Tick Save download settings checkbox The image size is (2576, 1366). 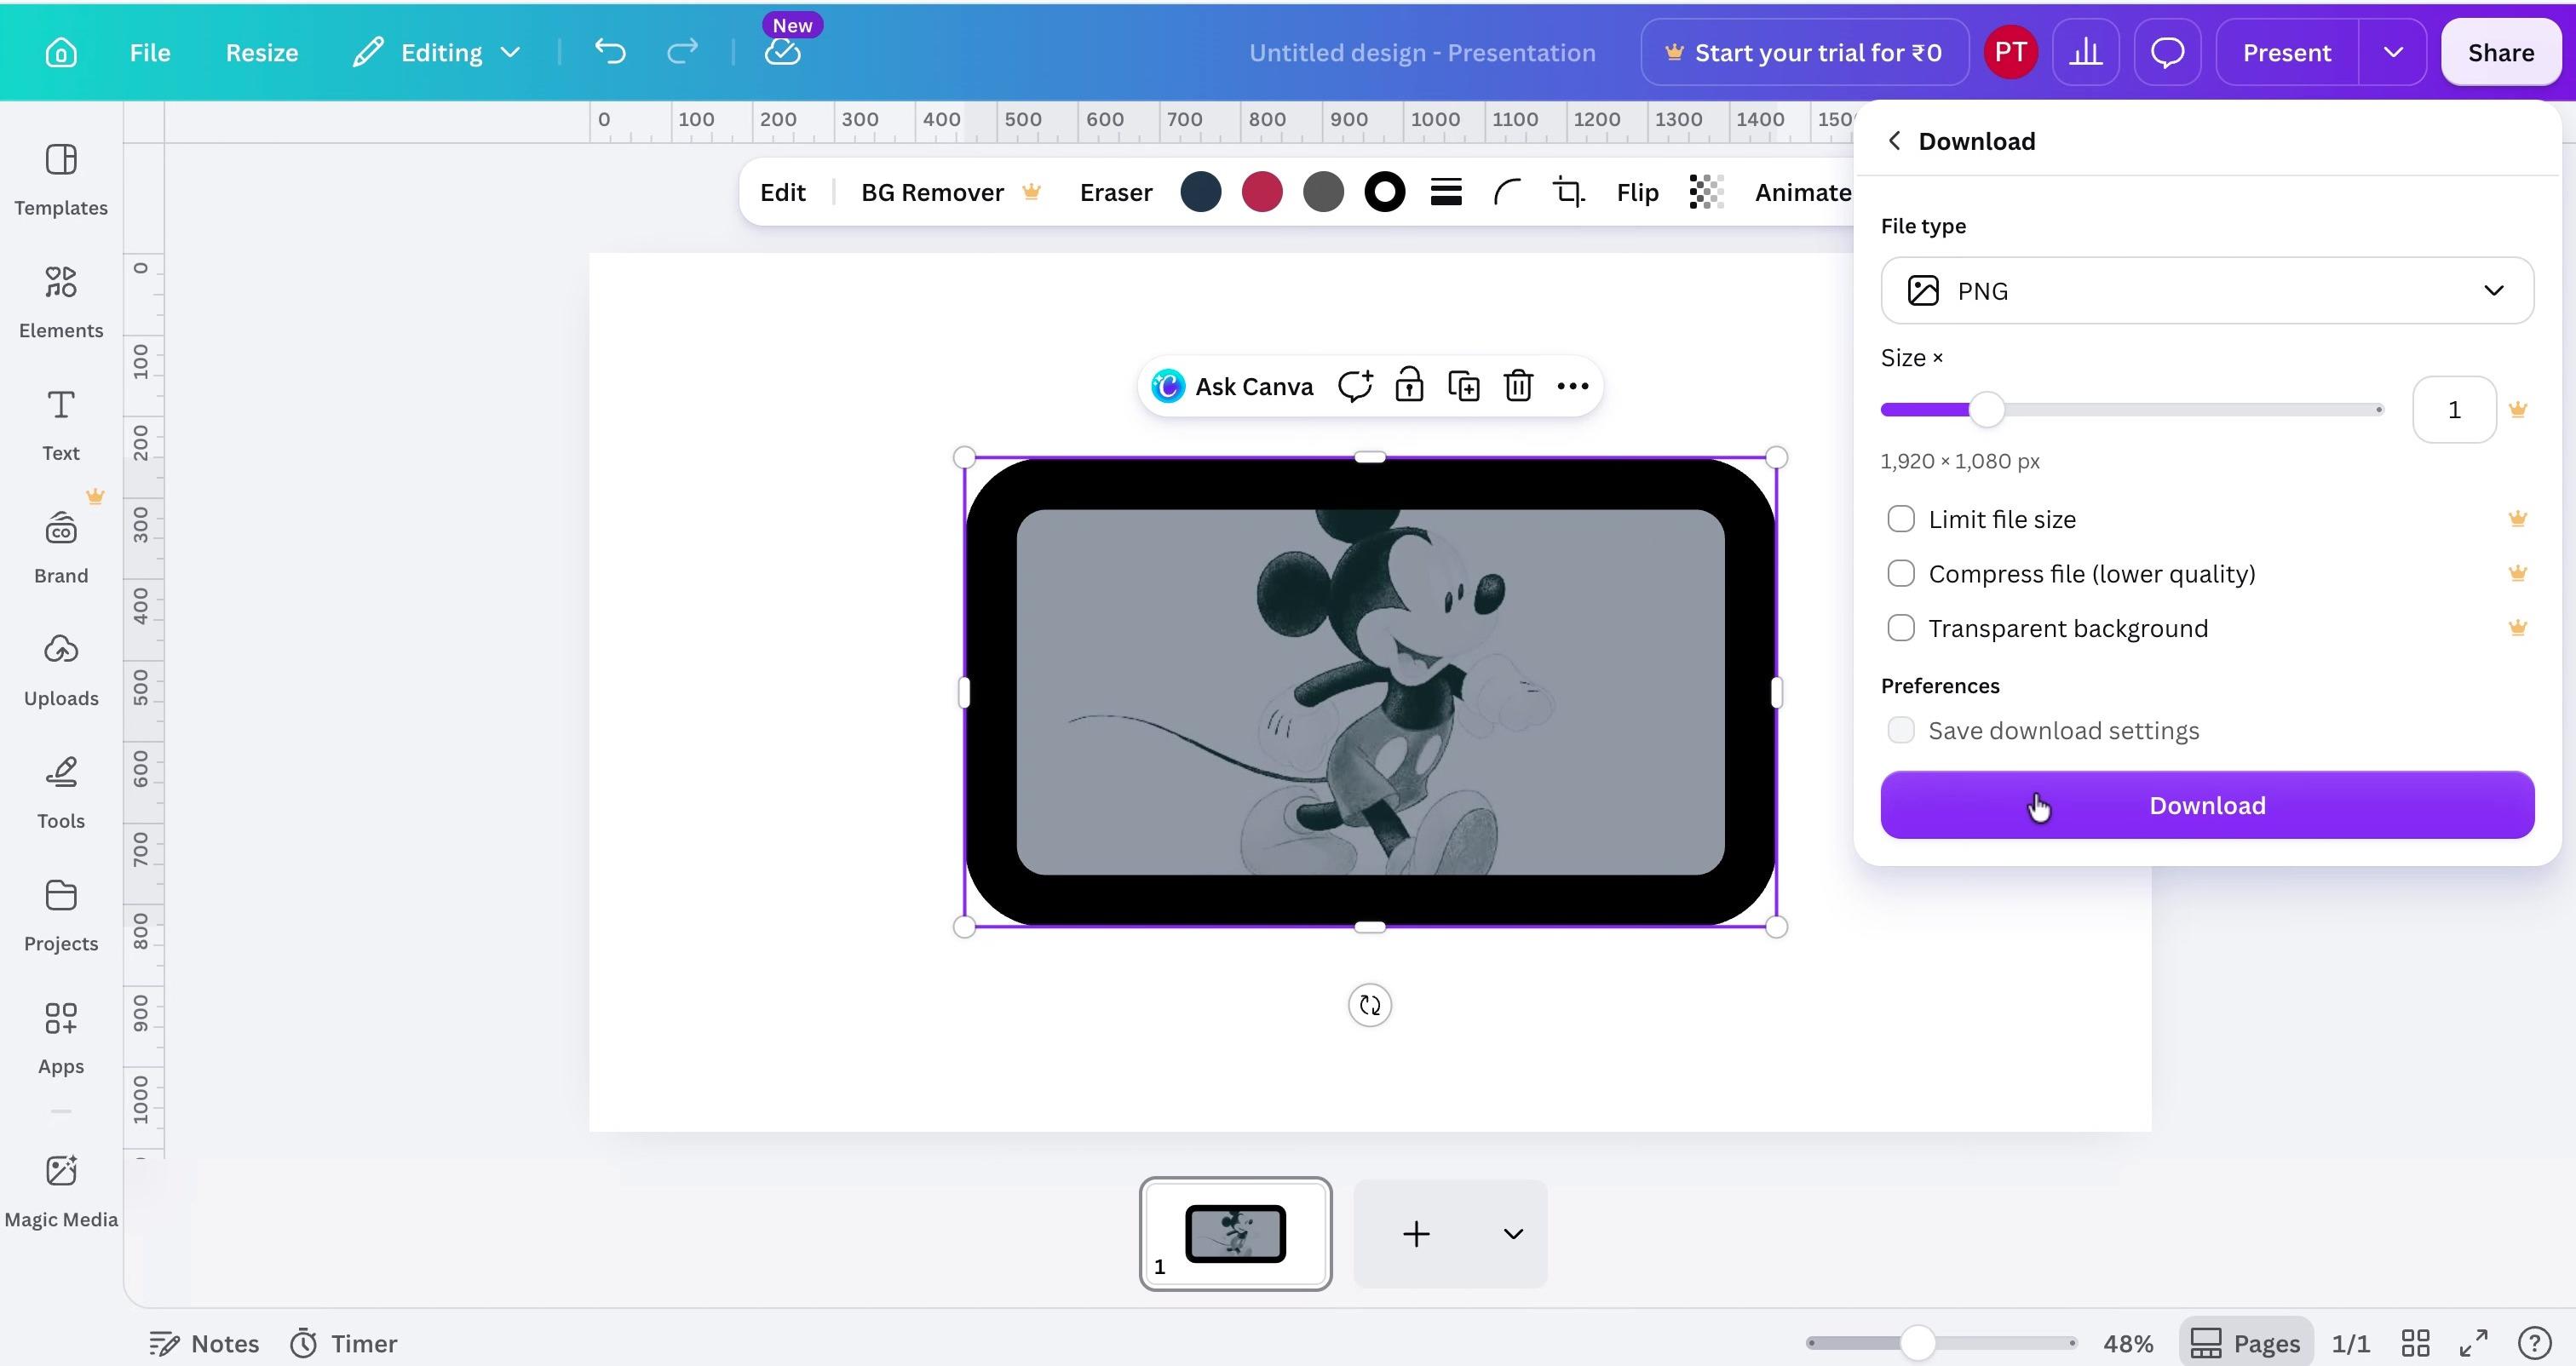1901,730
